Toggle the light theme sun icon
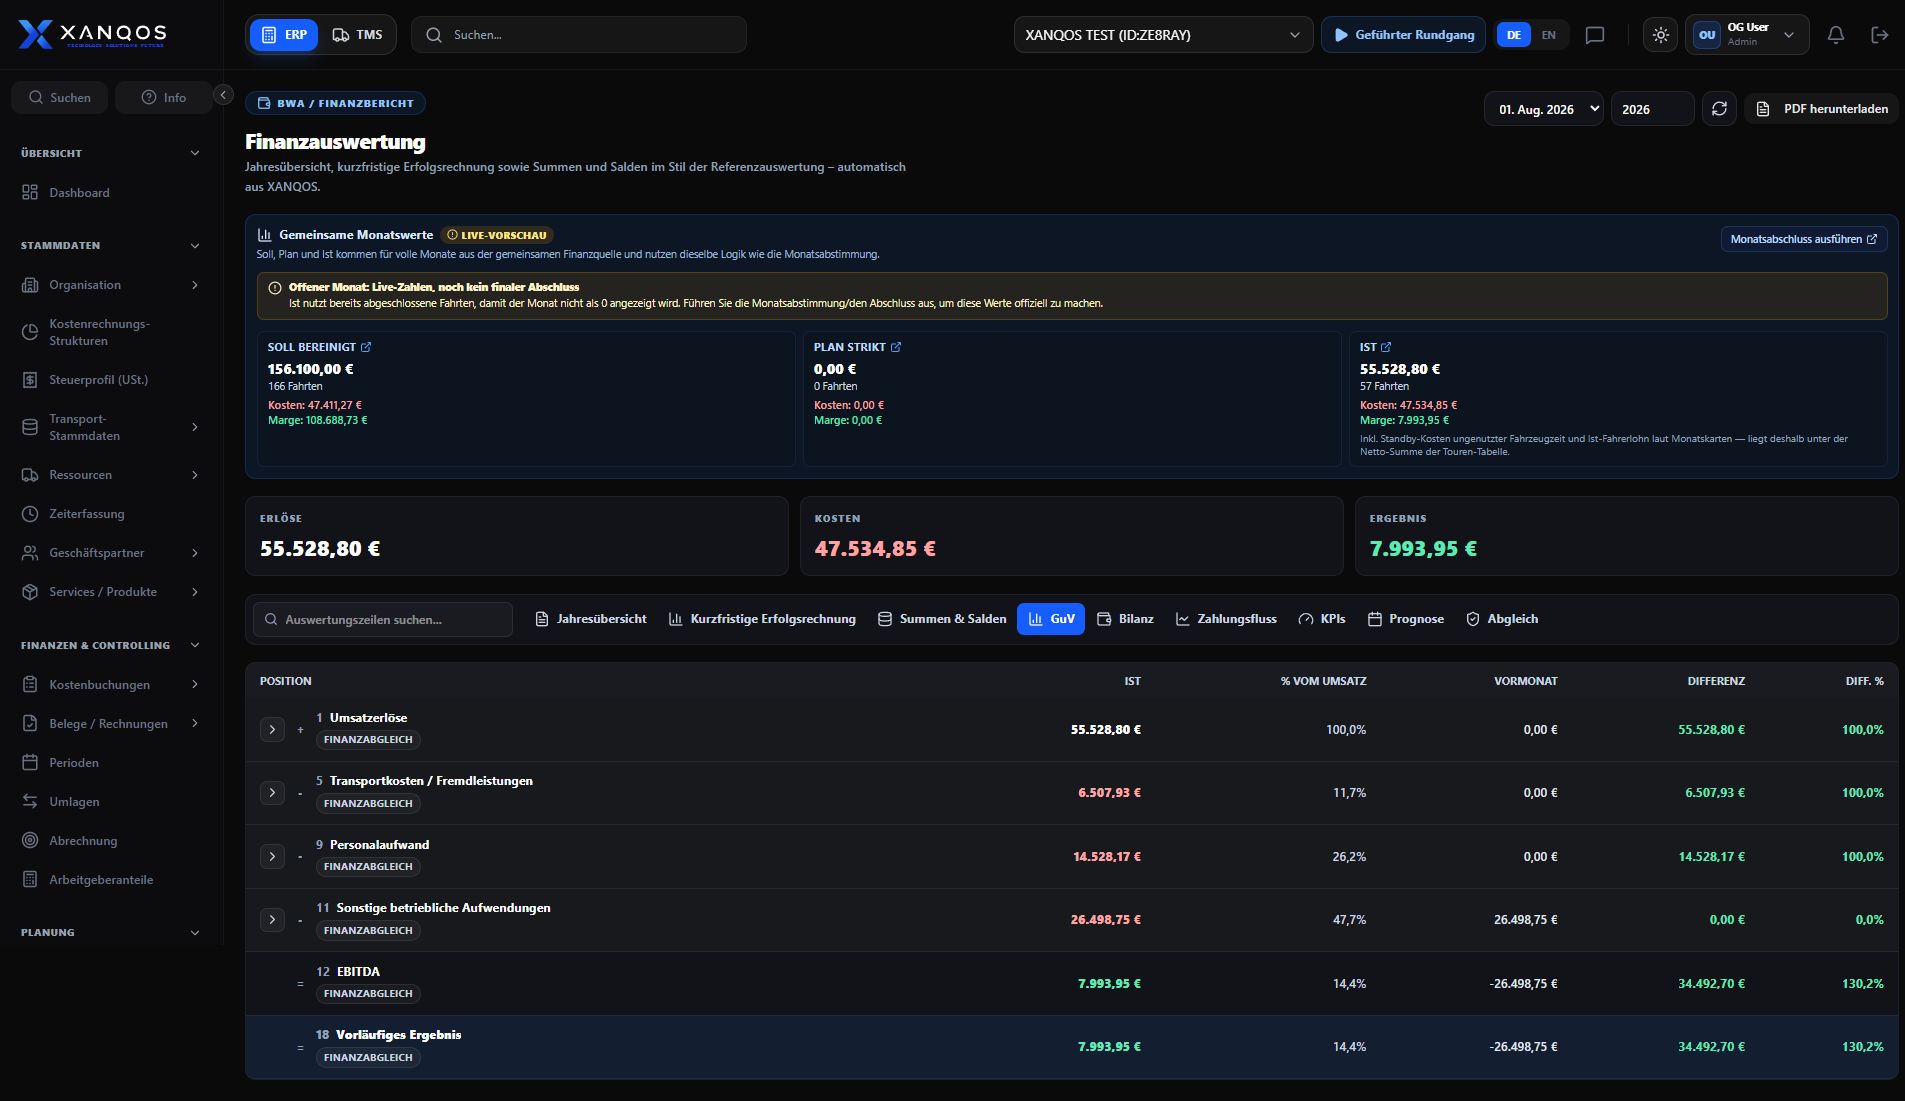This screenshot has width=1905, height=1101. [x=1660, y=35]
